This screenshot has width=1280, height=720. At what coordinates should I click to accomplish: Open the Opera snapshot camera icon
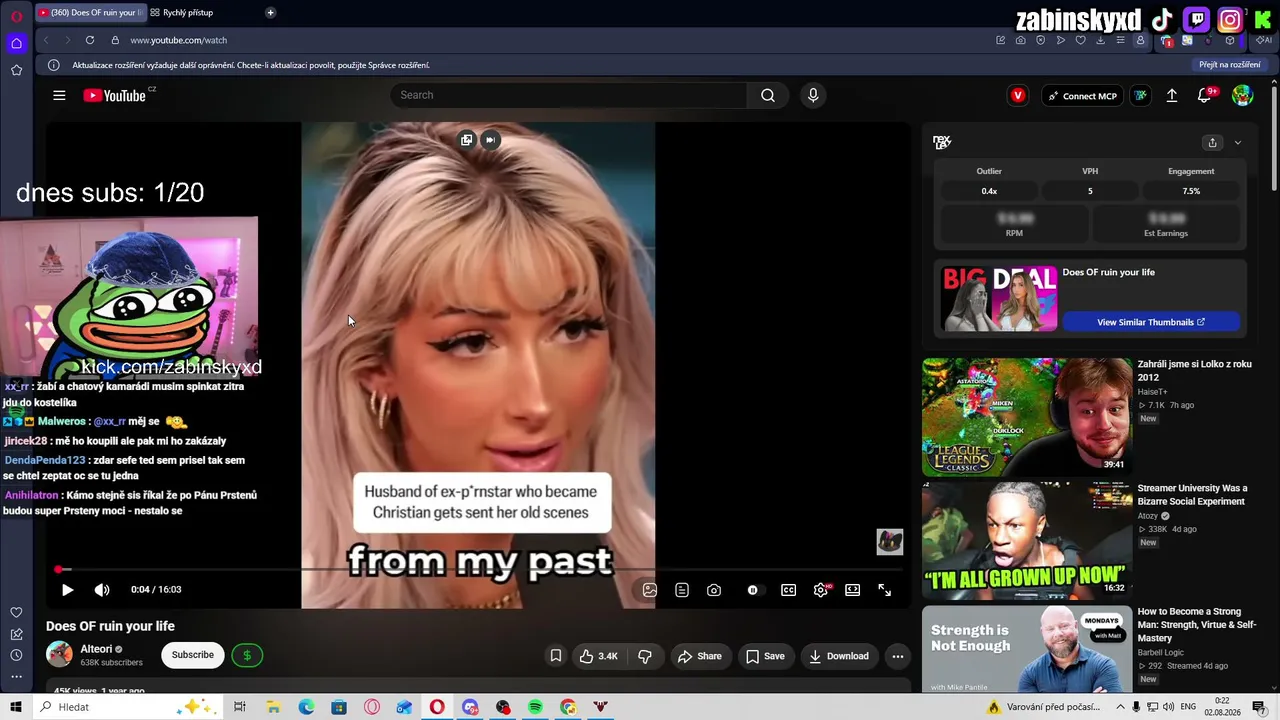[x=1020, y=40]
